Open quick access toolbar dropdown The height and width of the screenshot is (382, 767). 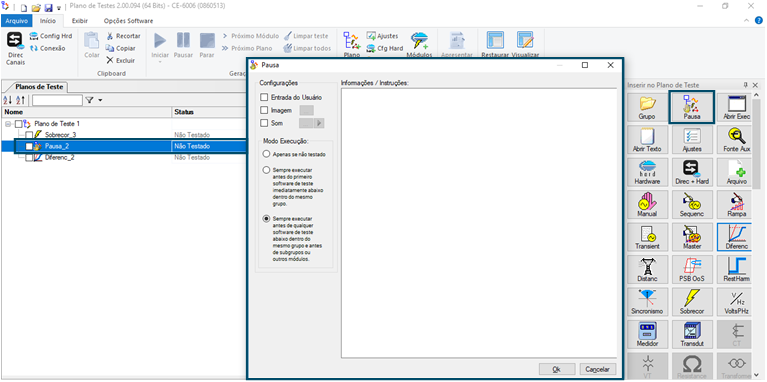point(59,8)
